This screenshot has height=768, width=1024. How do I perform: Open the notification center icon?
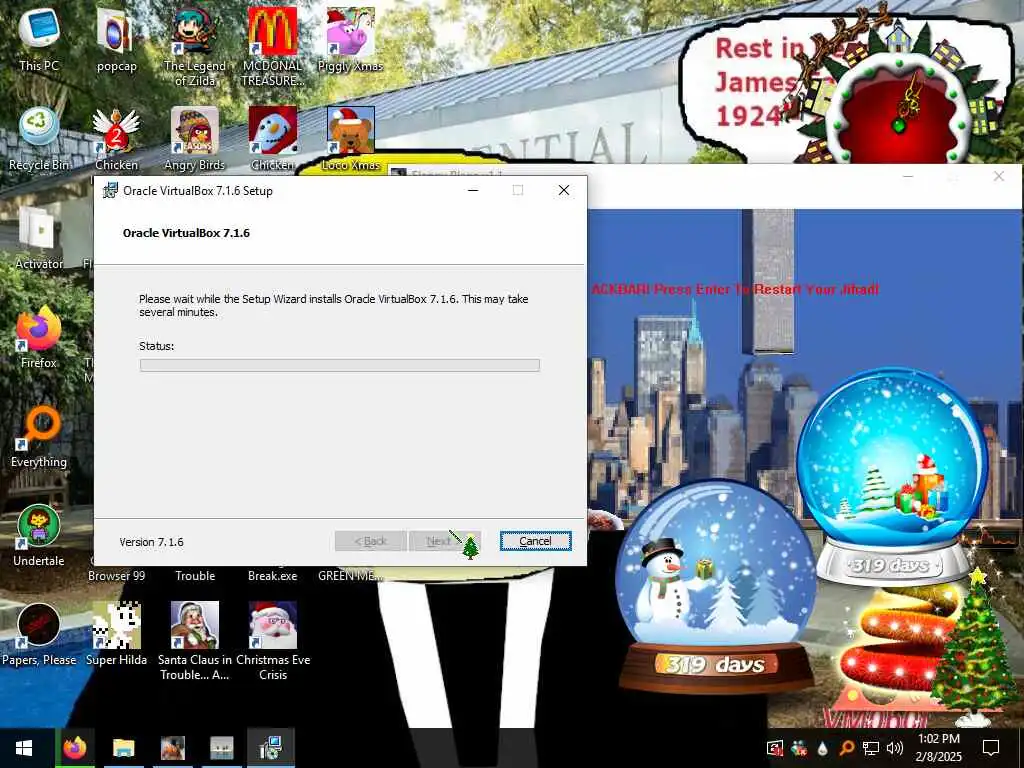pos(991,748)
